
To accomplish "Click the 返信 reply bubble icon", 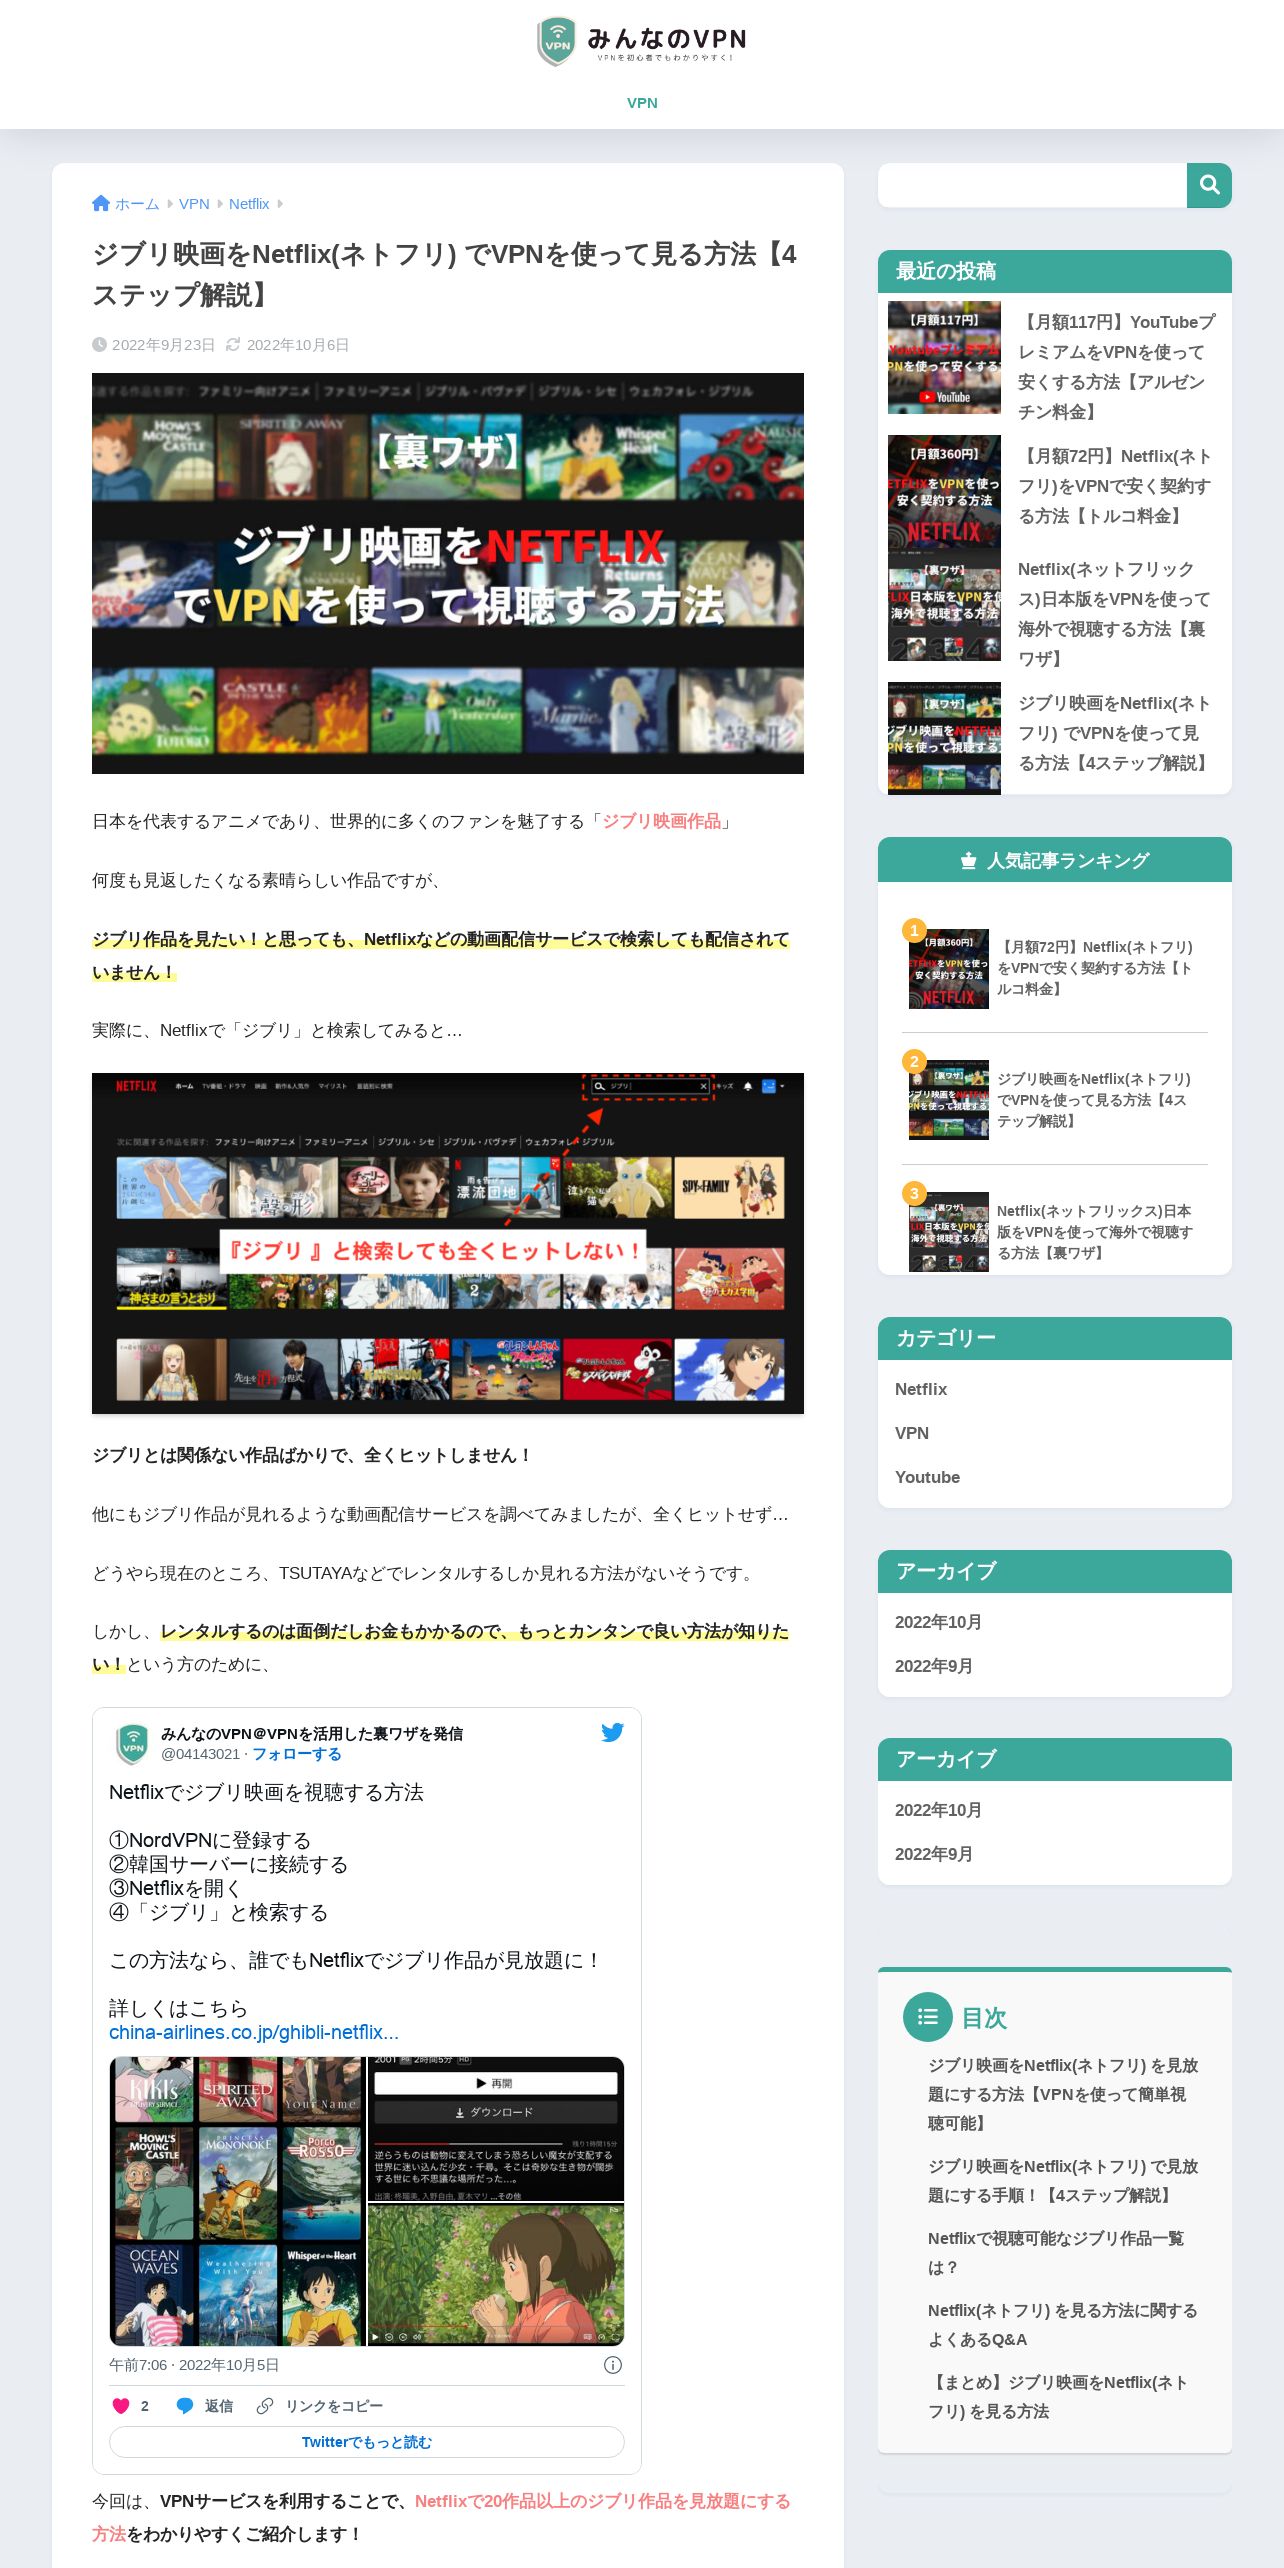I will [185, 2406].
